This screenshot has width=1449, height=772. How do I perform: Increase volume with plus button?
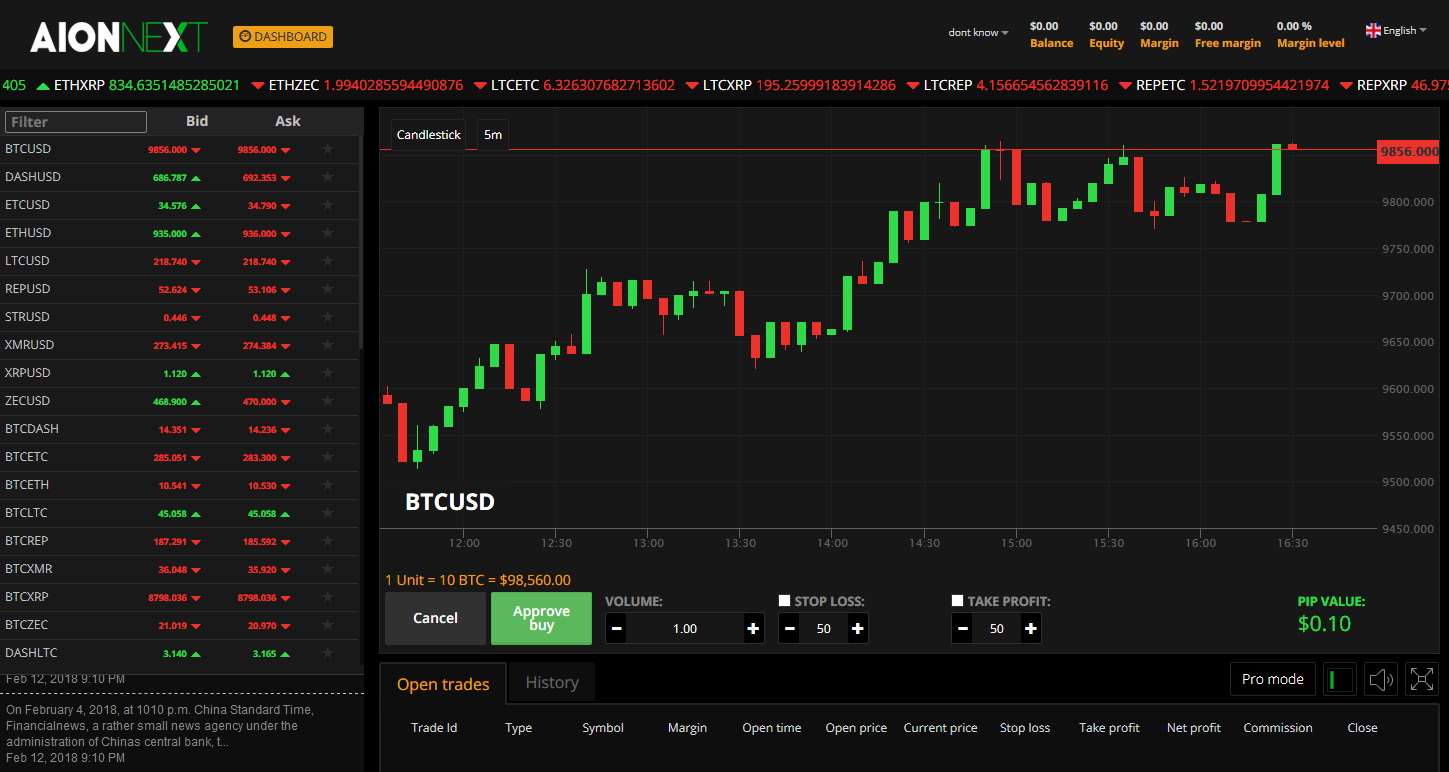pyautogui.click(x=753, y=629)
